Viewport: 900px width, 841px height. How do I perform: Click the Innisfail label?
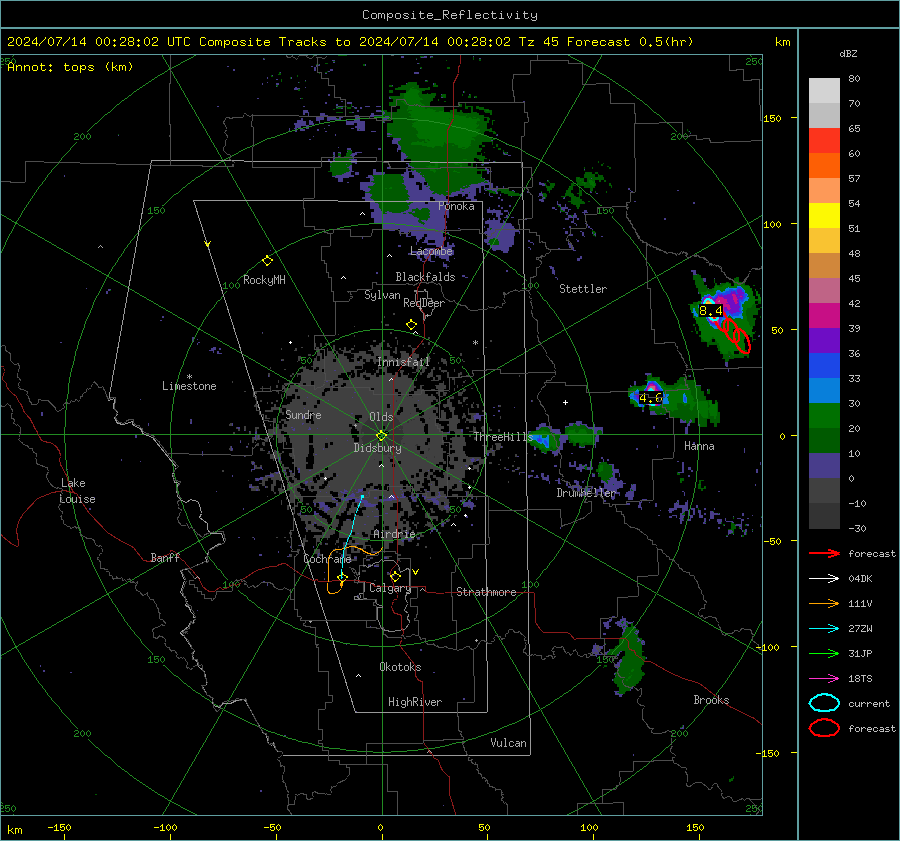[x=403, y=362]
